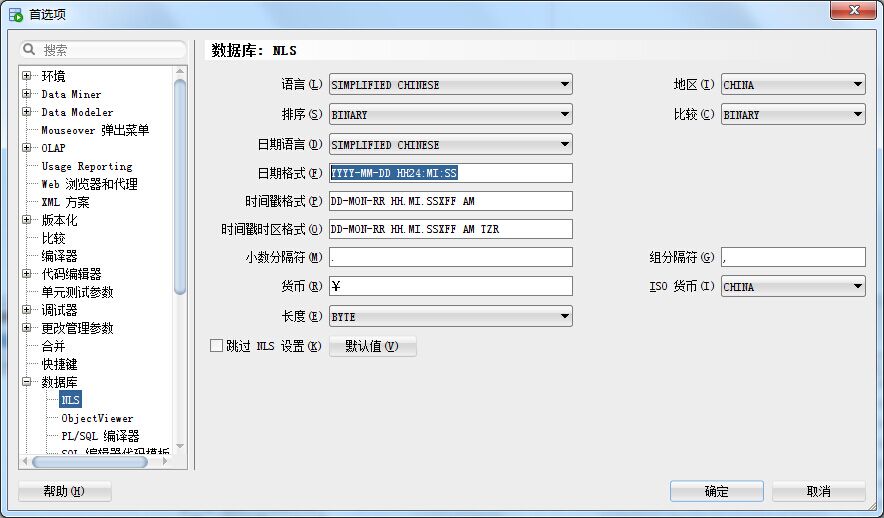The height and width of the screenshot is (518, 884).
Task: Select the 快捷键 tree item
Action: pyautogui.click(x=59, y=364)
